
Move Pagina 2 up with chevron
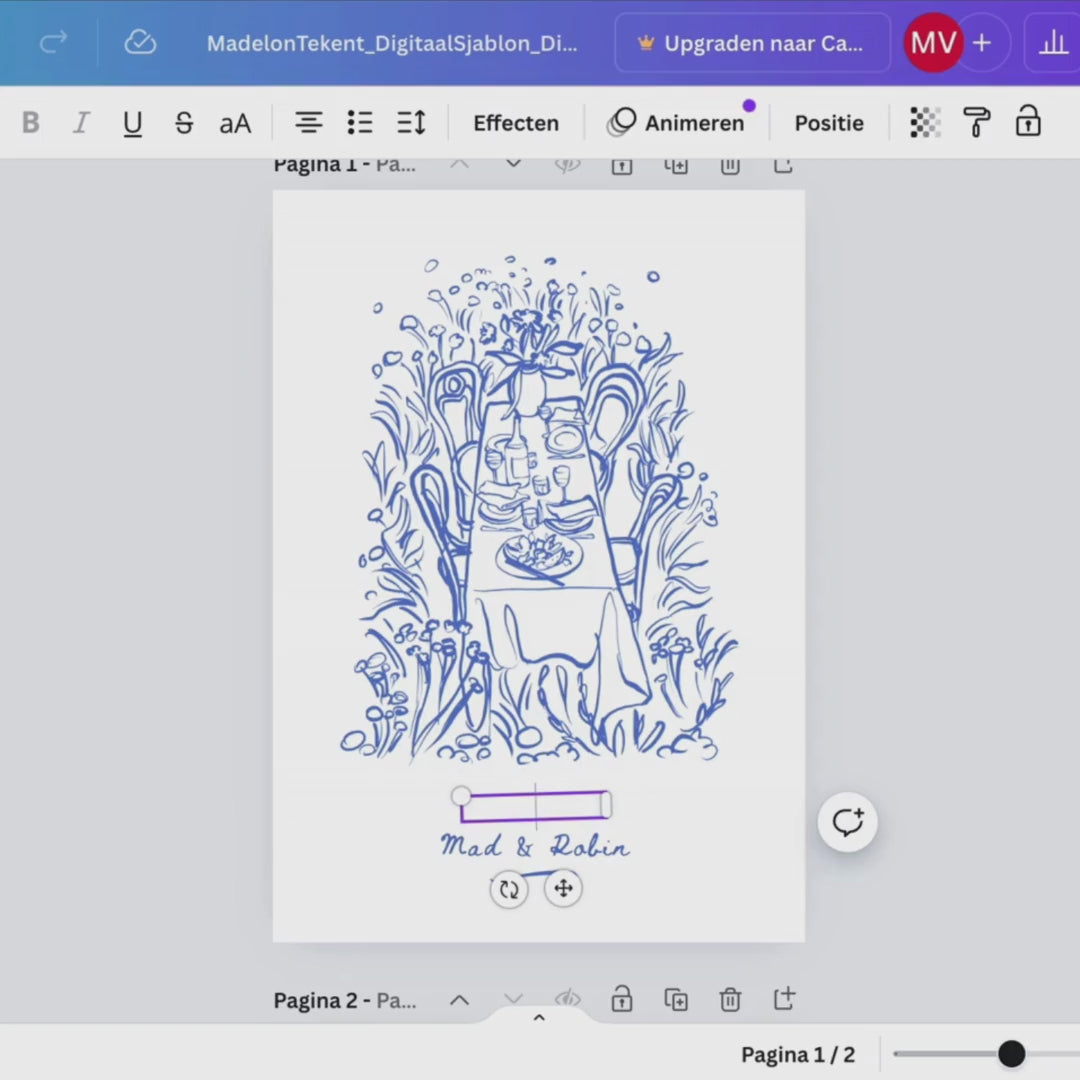tap(459, 999)
